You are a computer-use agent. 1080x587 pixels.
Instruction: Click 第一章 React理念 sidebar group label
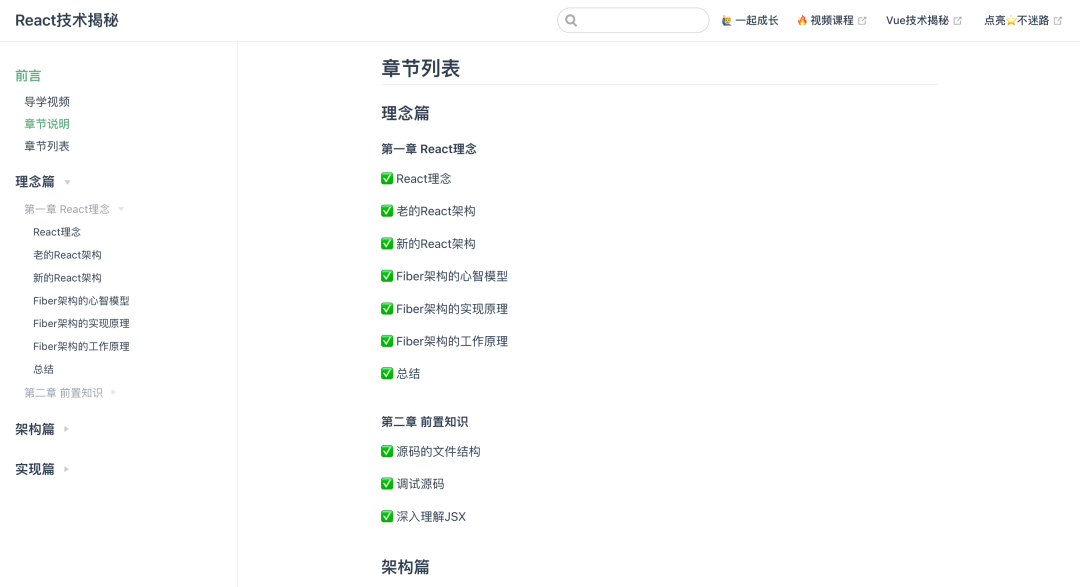67,209
